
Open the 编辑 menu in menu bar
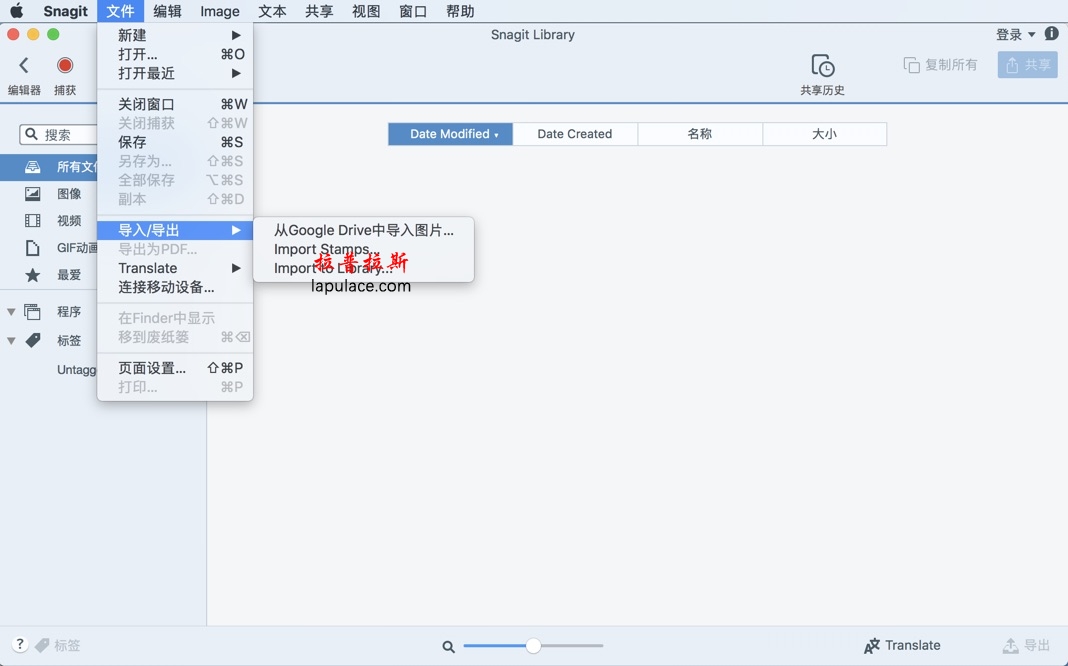coord(167,11)
